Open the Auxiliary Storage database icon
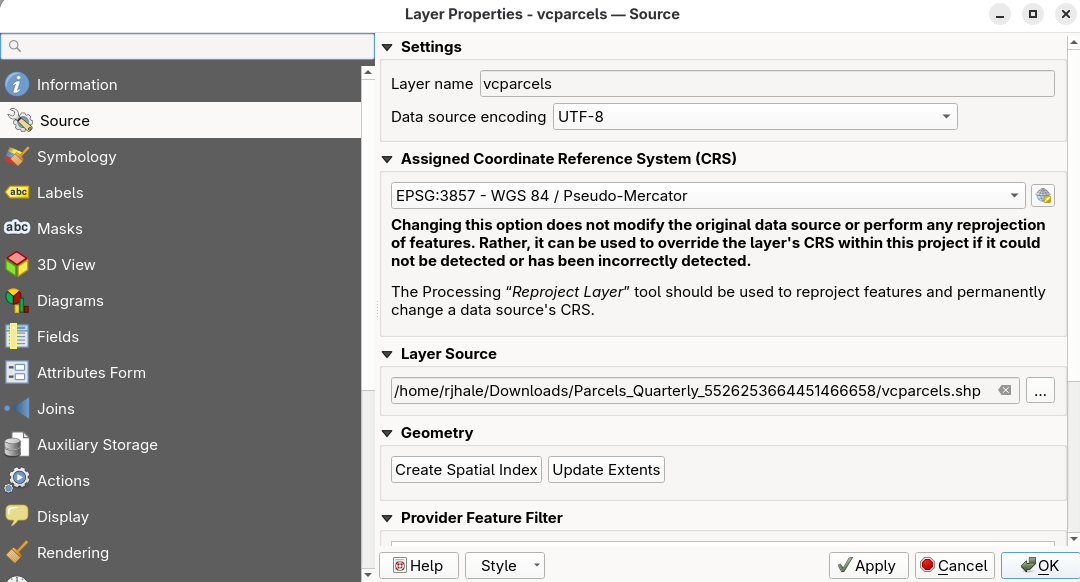Screen dimensions: 1080x582 click(17, 445)
